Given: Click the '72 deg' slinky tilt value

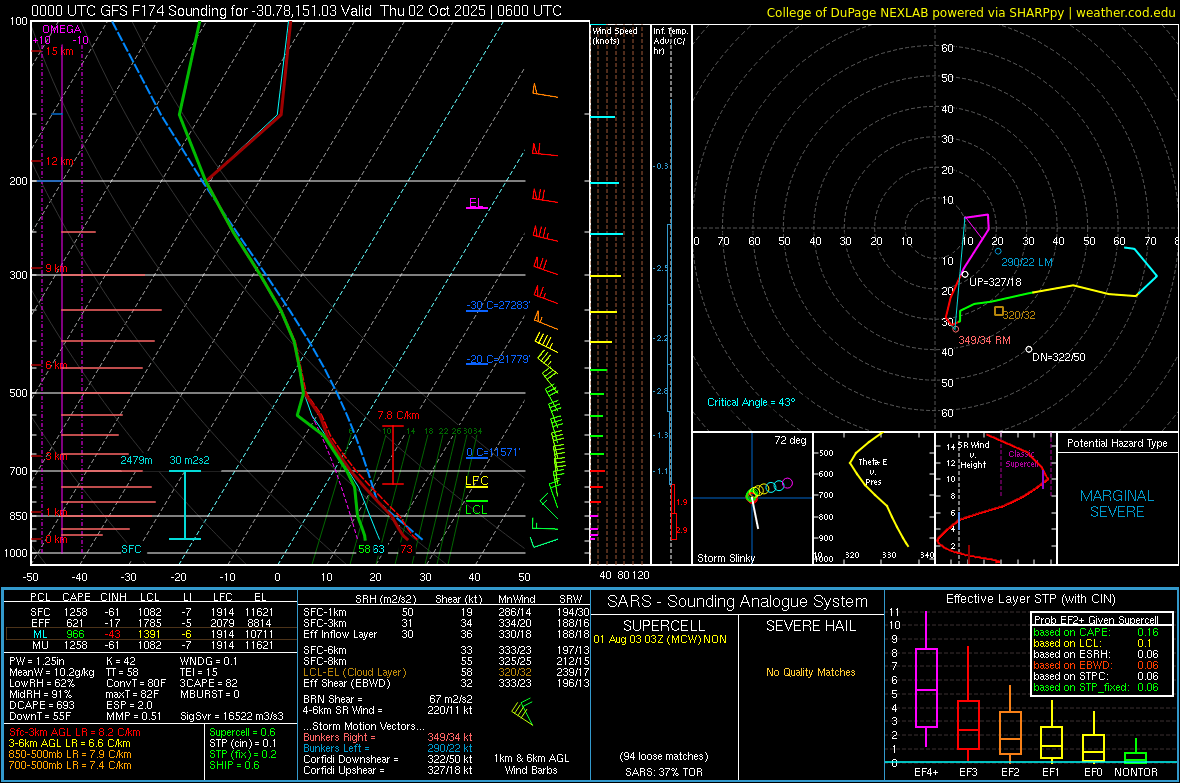Looking at the screenshot, I should pyautogui.click(x=790, y=440).
